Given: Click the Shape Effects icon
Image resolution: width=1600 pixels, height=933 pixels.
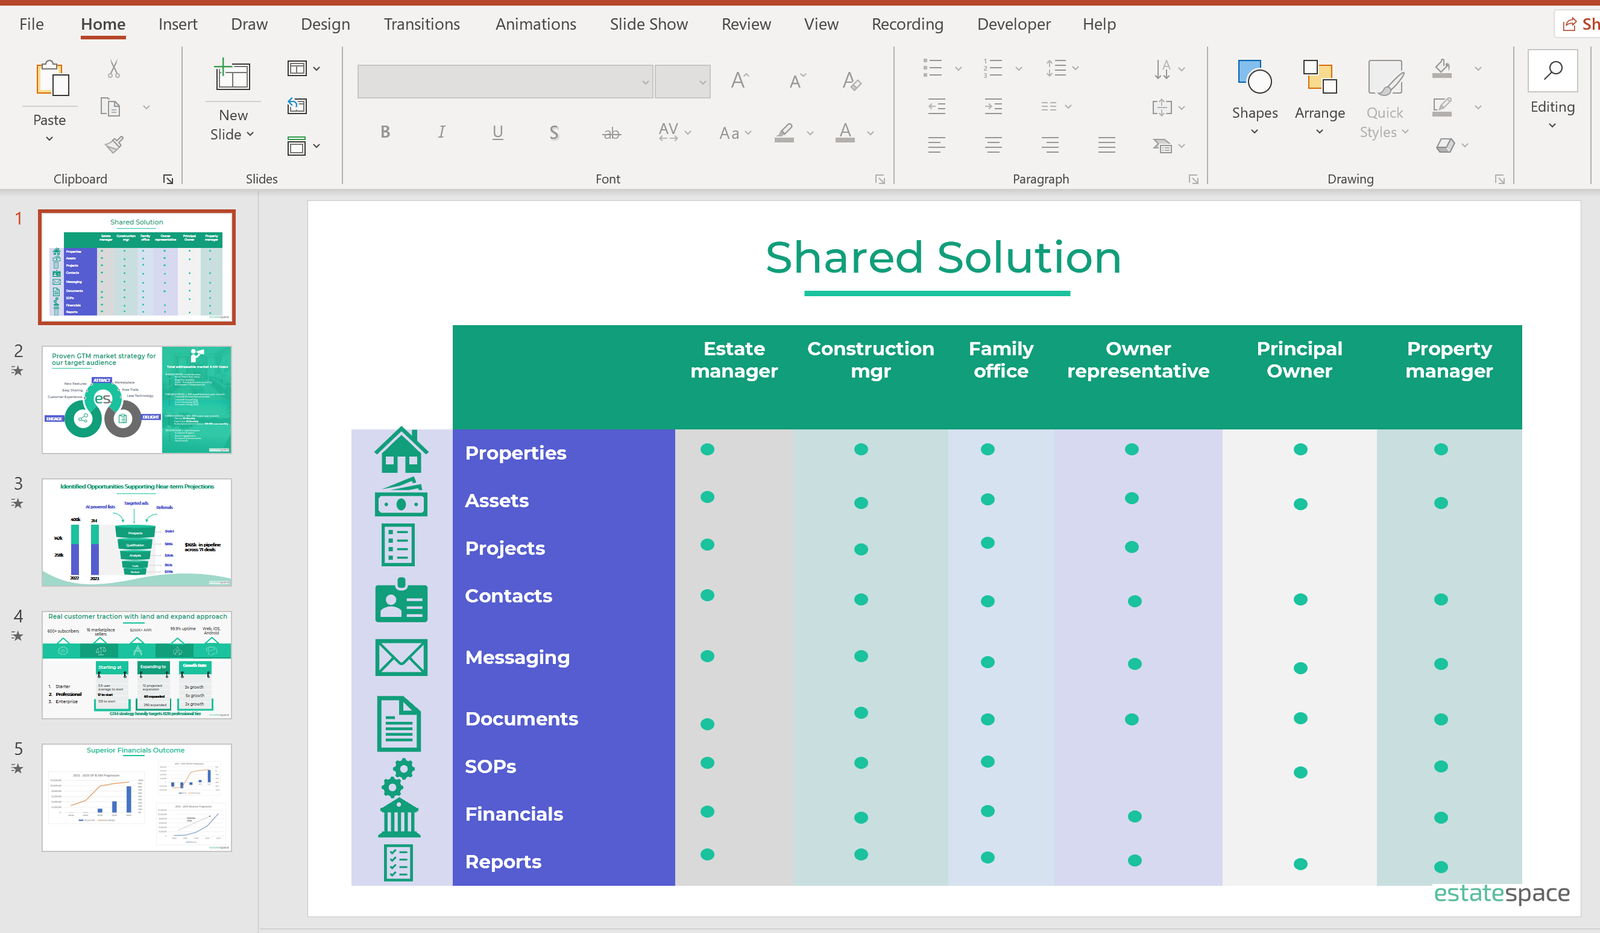Looking at the screenshot, I should point(1445,145).
